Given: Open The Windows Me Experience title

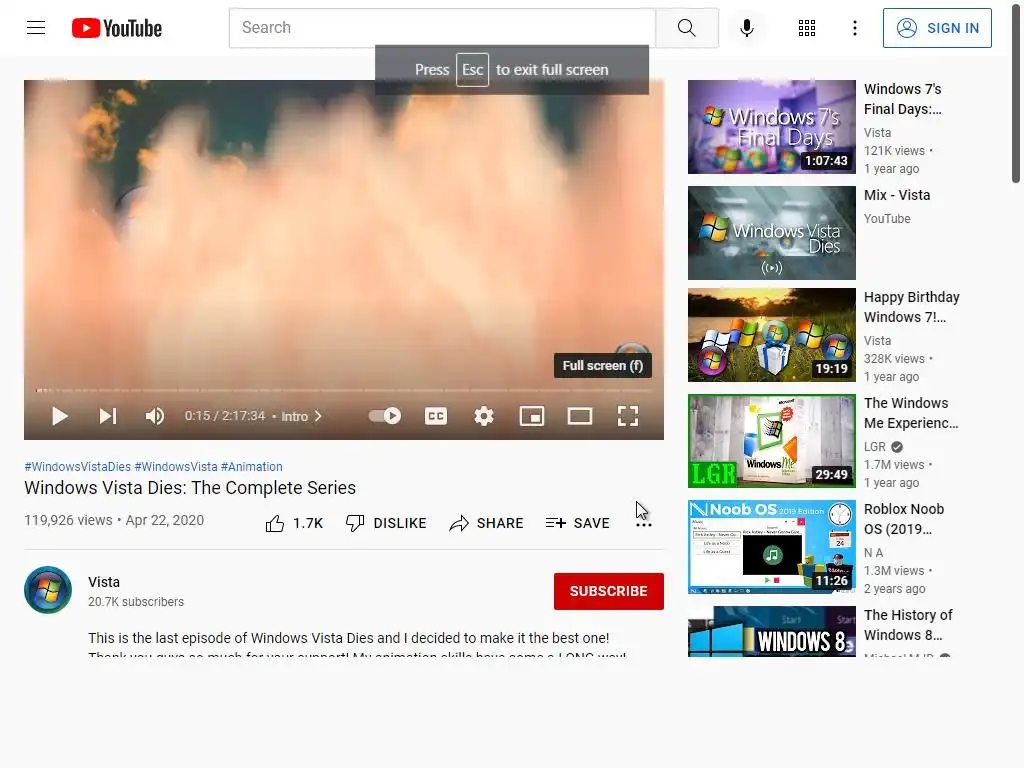Looking at the screenshot, I should click(911, 413).
